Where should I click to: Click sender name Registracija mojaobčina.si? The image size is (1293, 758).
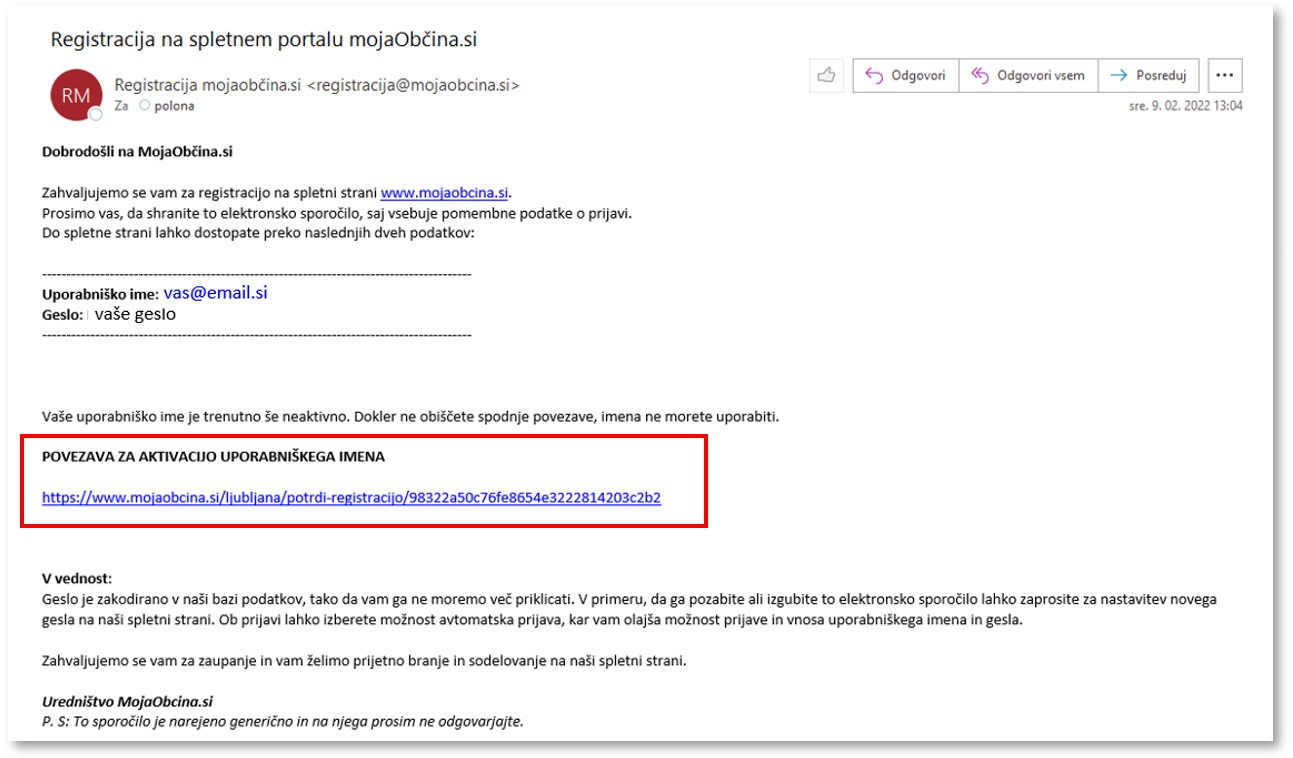pyautogui.click(x=208, y=85)
